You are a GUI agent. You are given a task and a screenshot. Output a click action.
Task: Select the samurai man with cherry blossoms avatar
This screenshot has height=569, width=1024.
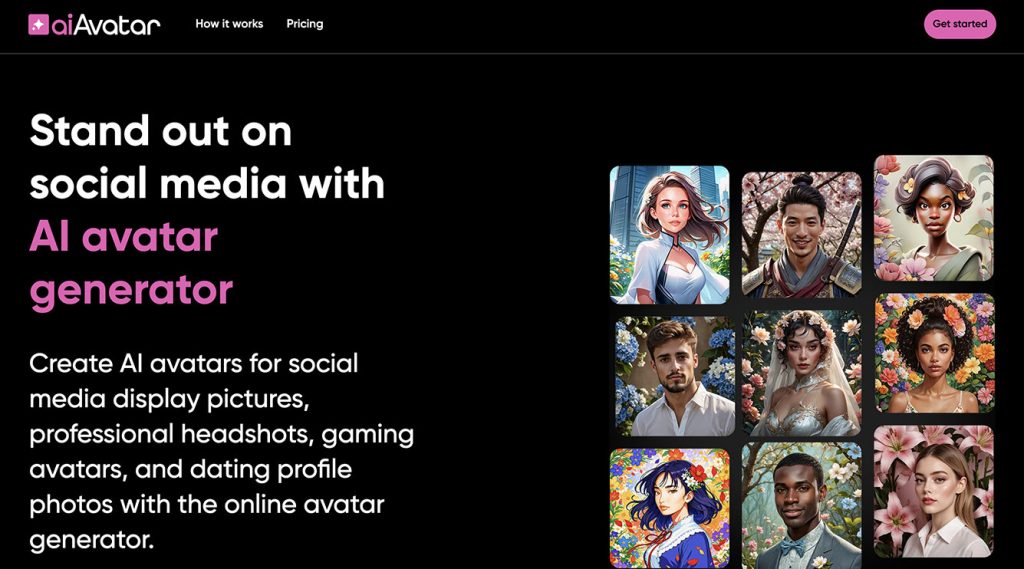[x=801, y=234]
